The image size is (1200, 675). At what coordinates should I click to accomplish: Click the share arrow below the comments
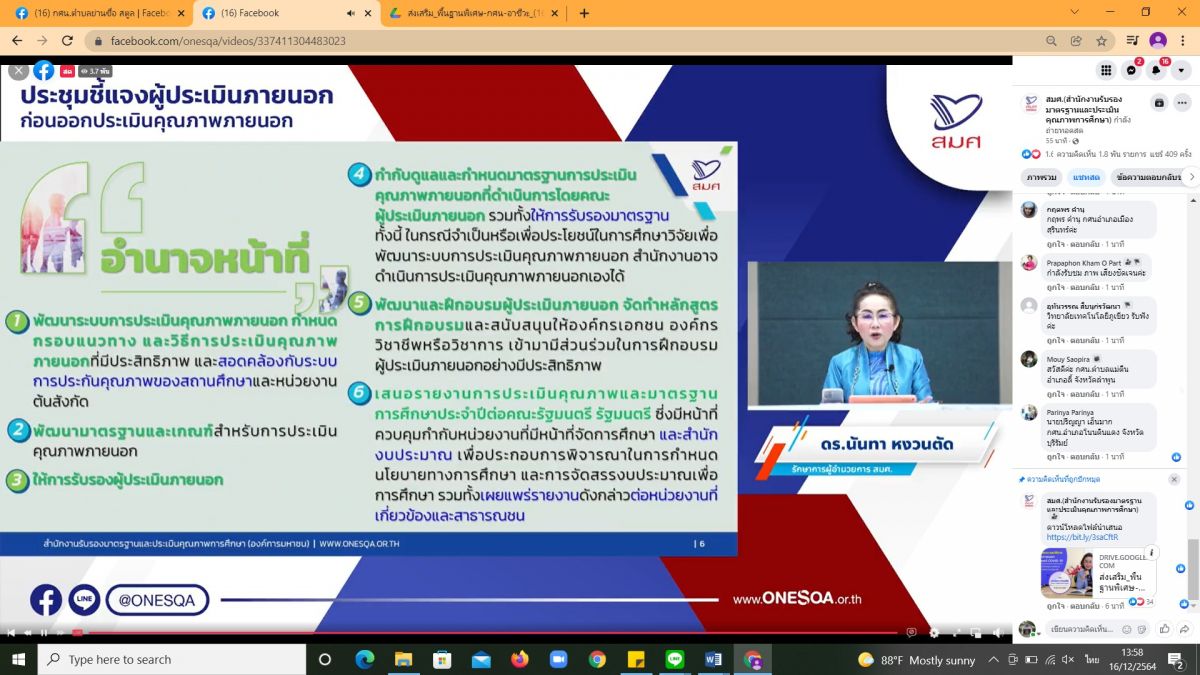pyautogui.click(x=1185, y=629)
